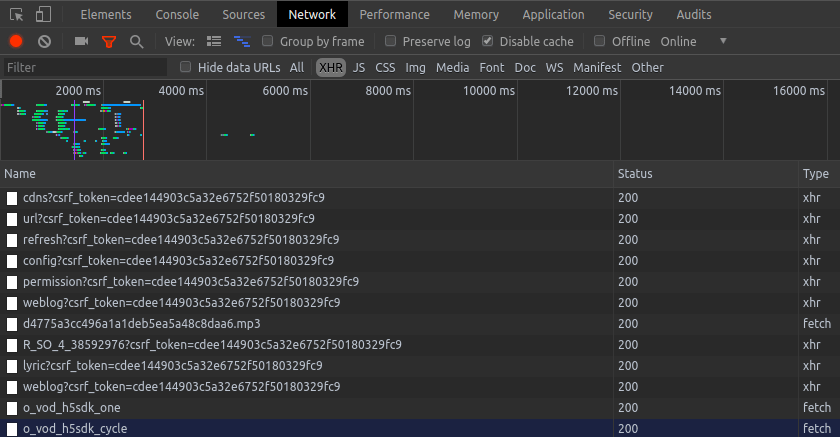Show the waterfall overview icon
840x437 pixels.
[241, 41]
